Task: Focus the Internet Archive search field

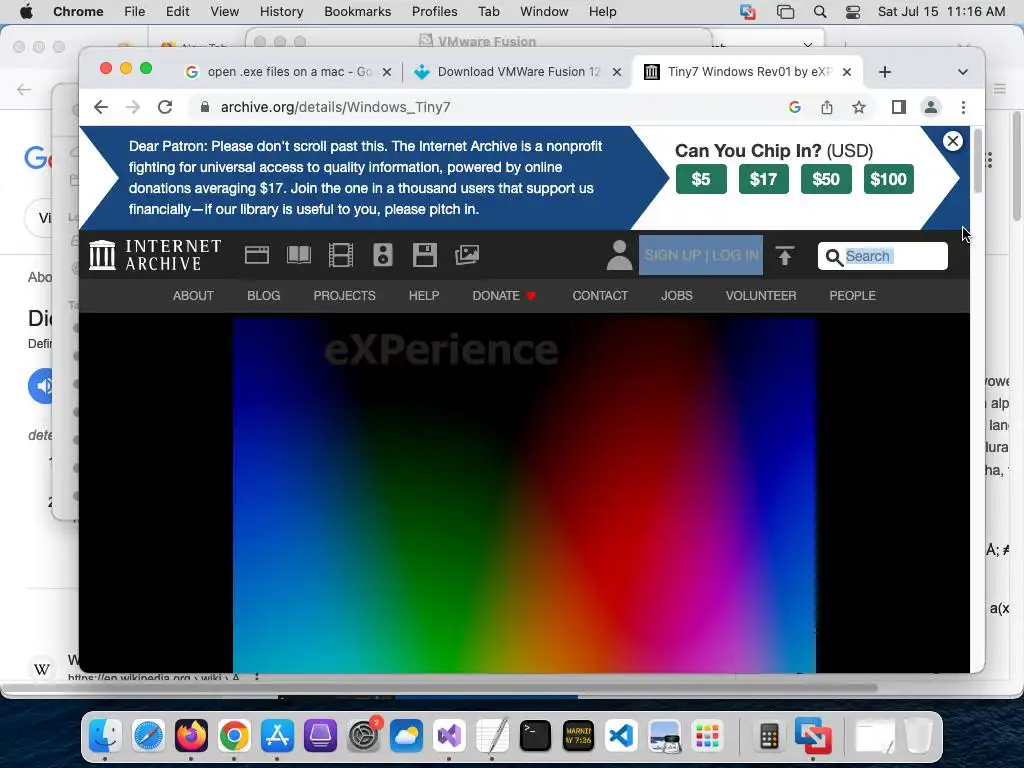Action: pyautogui.click(x=882, y=256)
